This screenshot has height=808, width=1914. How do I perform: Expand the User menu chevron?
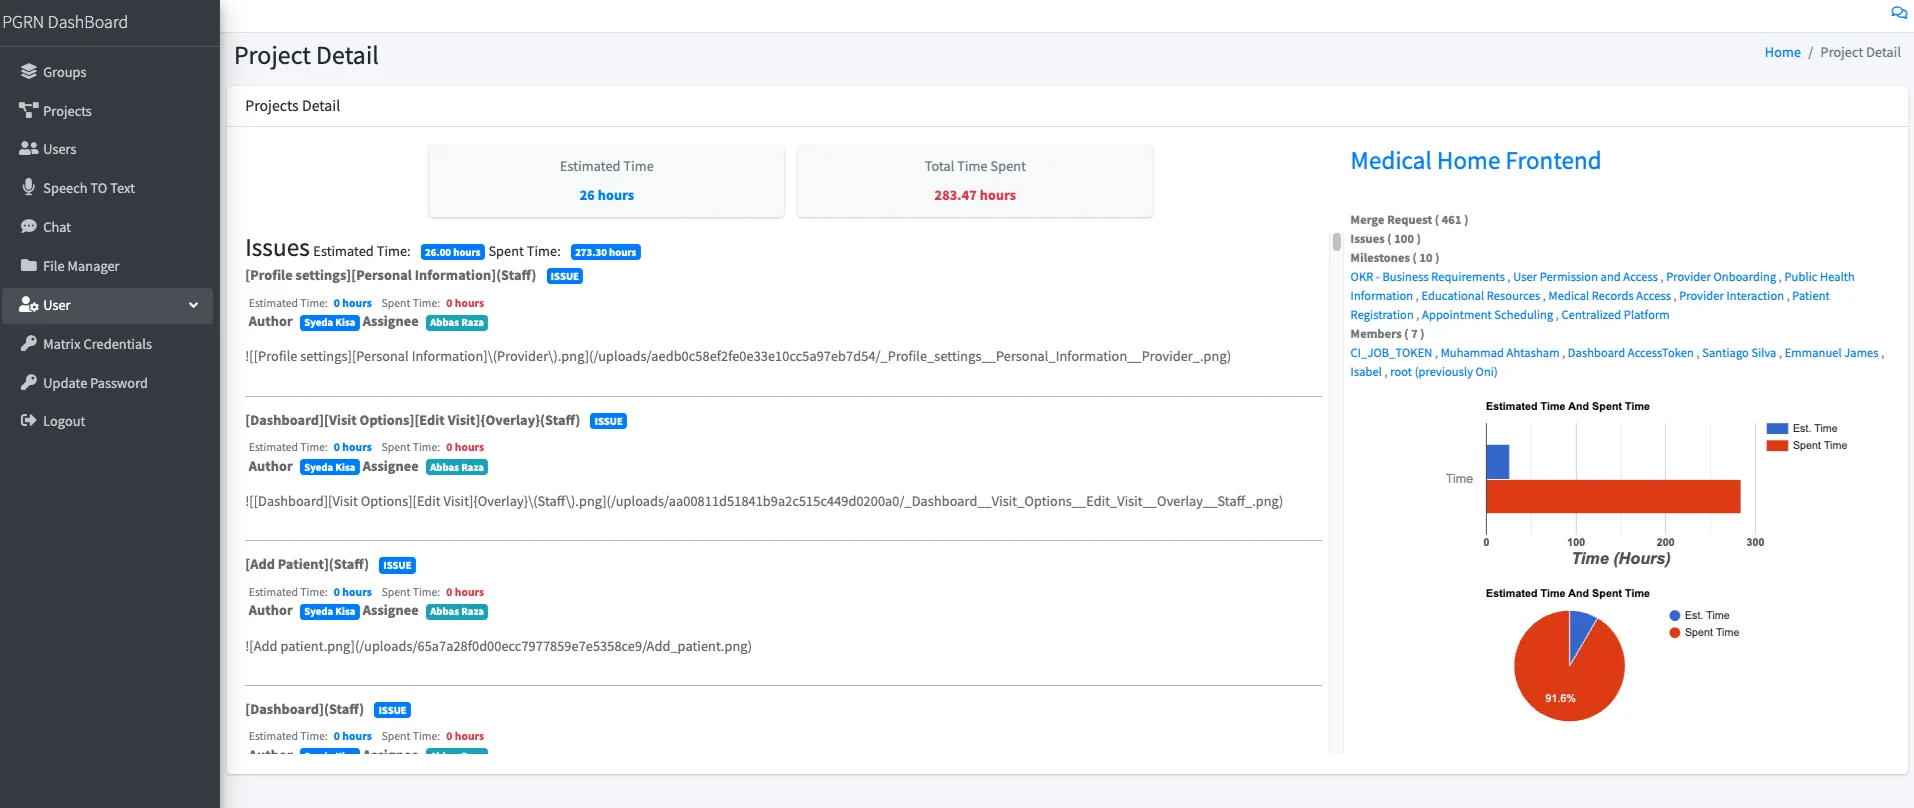[193, 305]
